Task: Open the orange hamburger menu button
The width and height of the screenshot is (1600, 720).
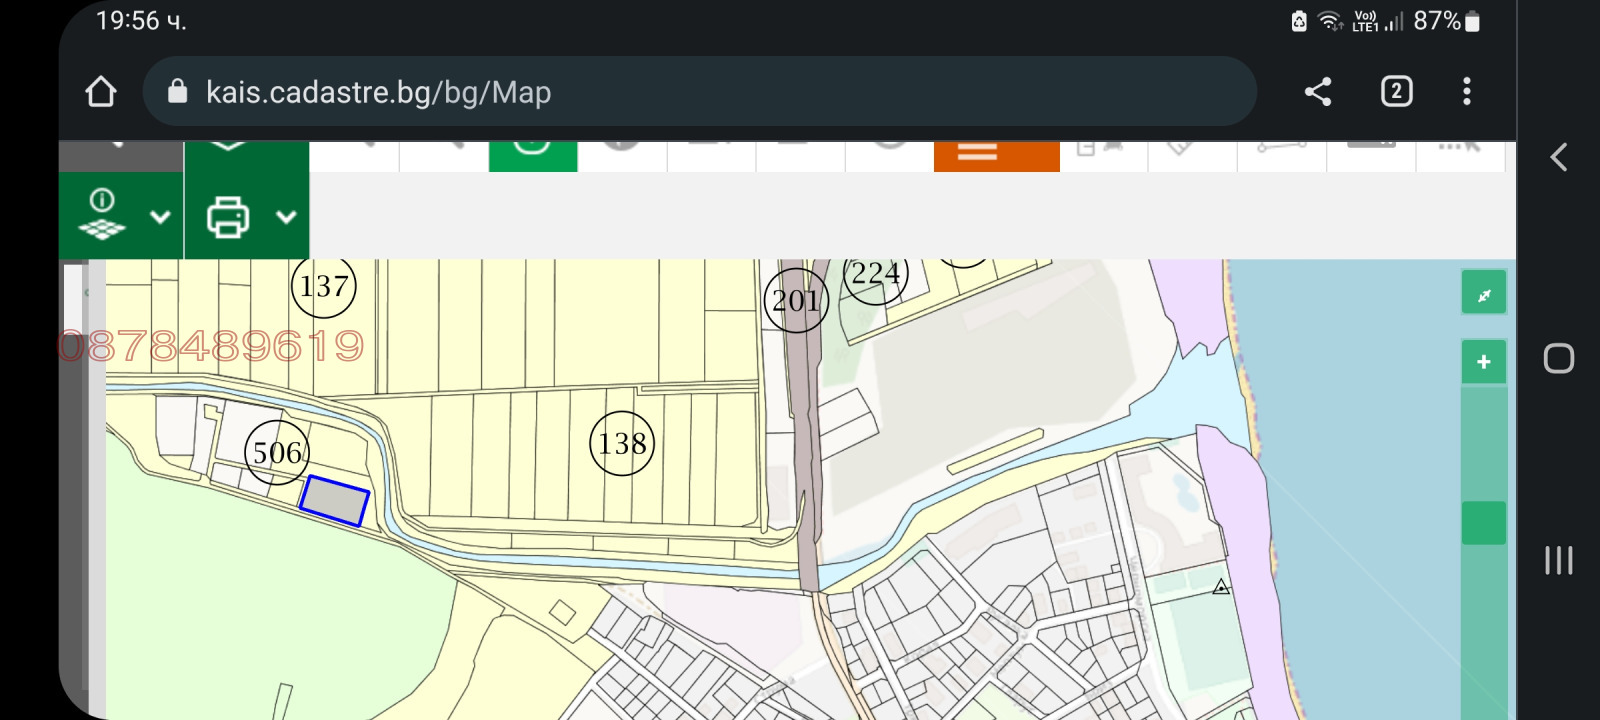Action: [x=996, y=155]
